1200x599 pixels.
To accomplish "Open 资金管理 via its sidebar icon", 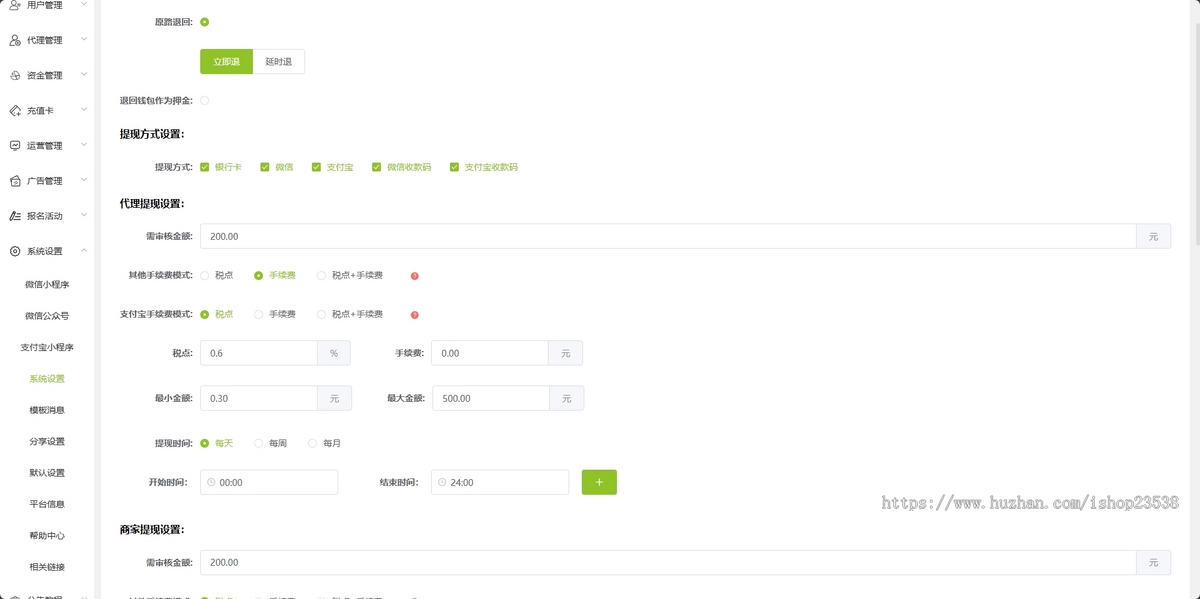I will coord(14,74).
